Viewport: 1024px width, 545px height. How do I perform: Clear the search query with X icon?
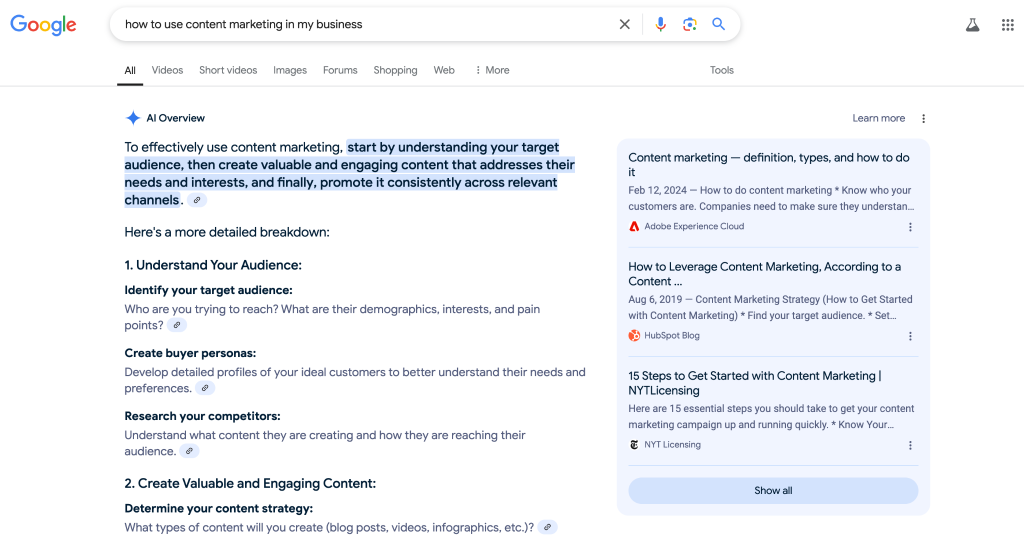click(x=625, y=24)
